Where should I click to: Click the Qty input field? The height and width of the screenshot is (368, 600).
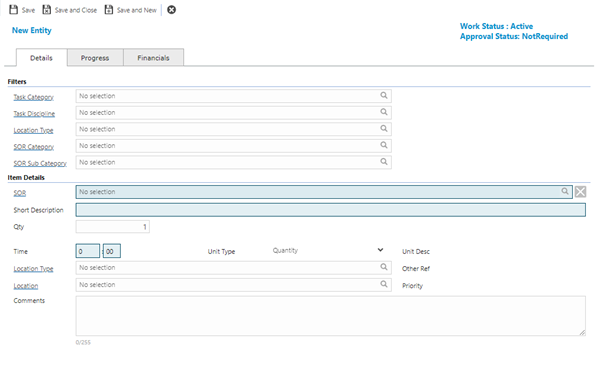(112, 226)
